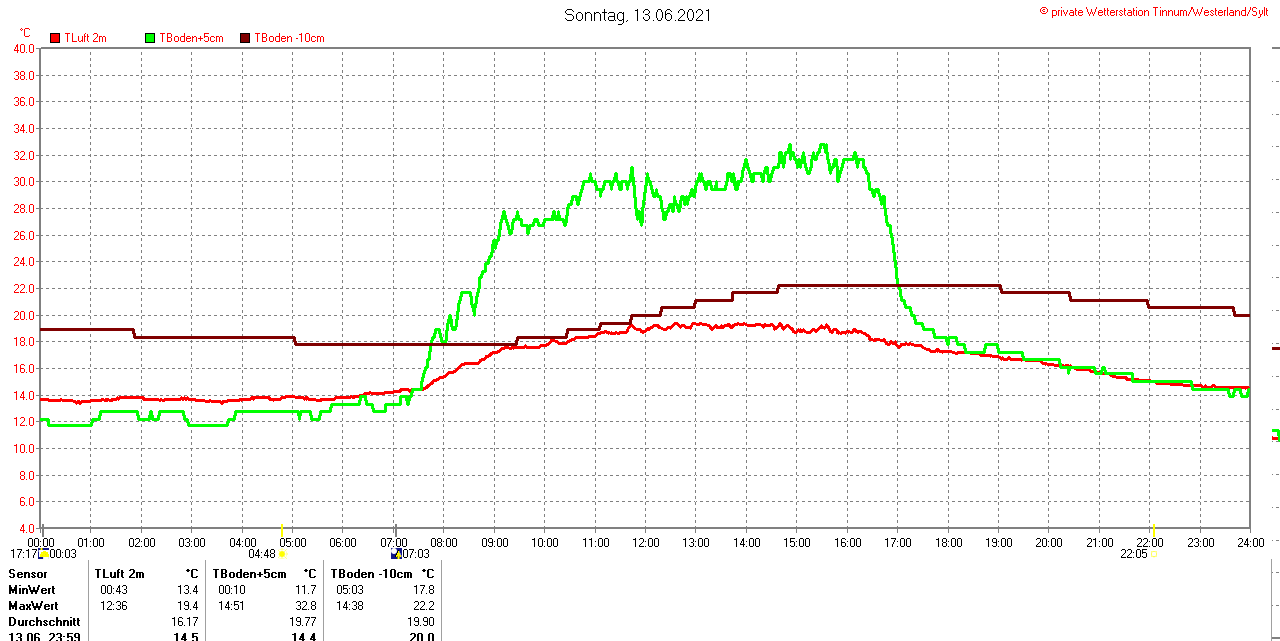Screen dimensions: 1280x641
Task: Click the blue moon icon at 07:03
Action: (396, 553)
